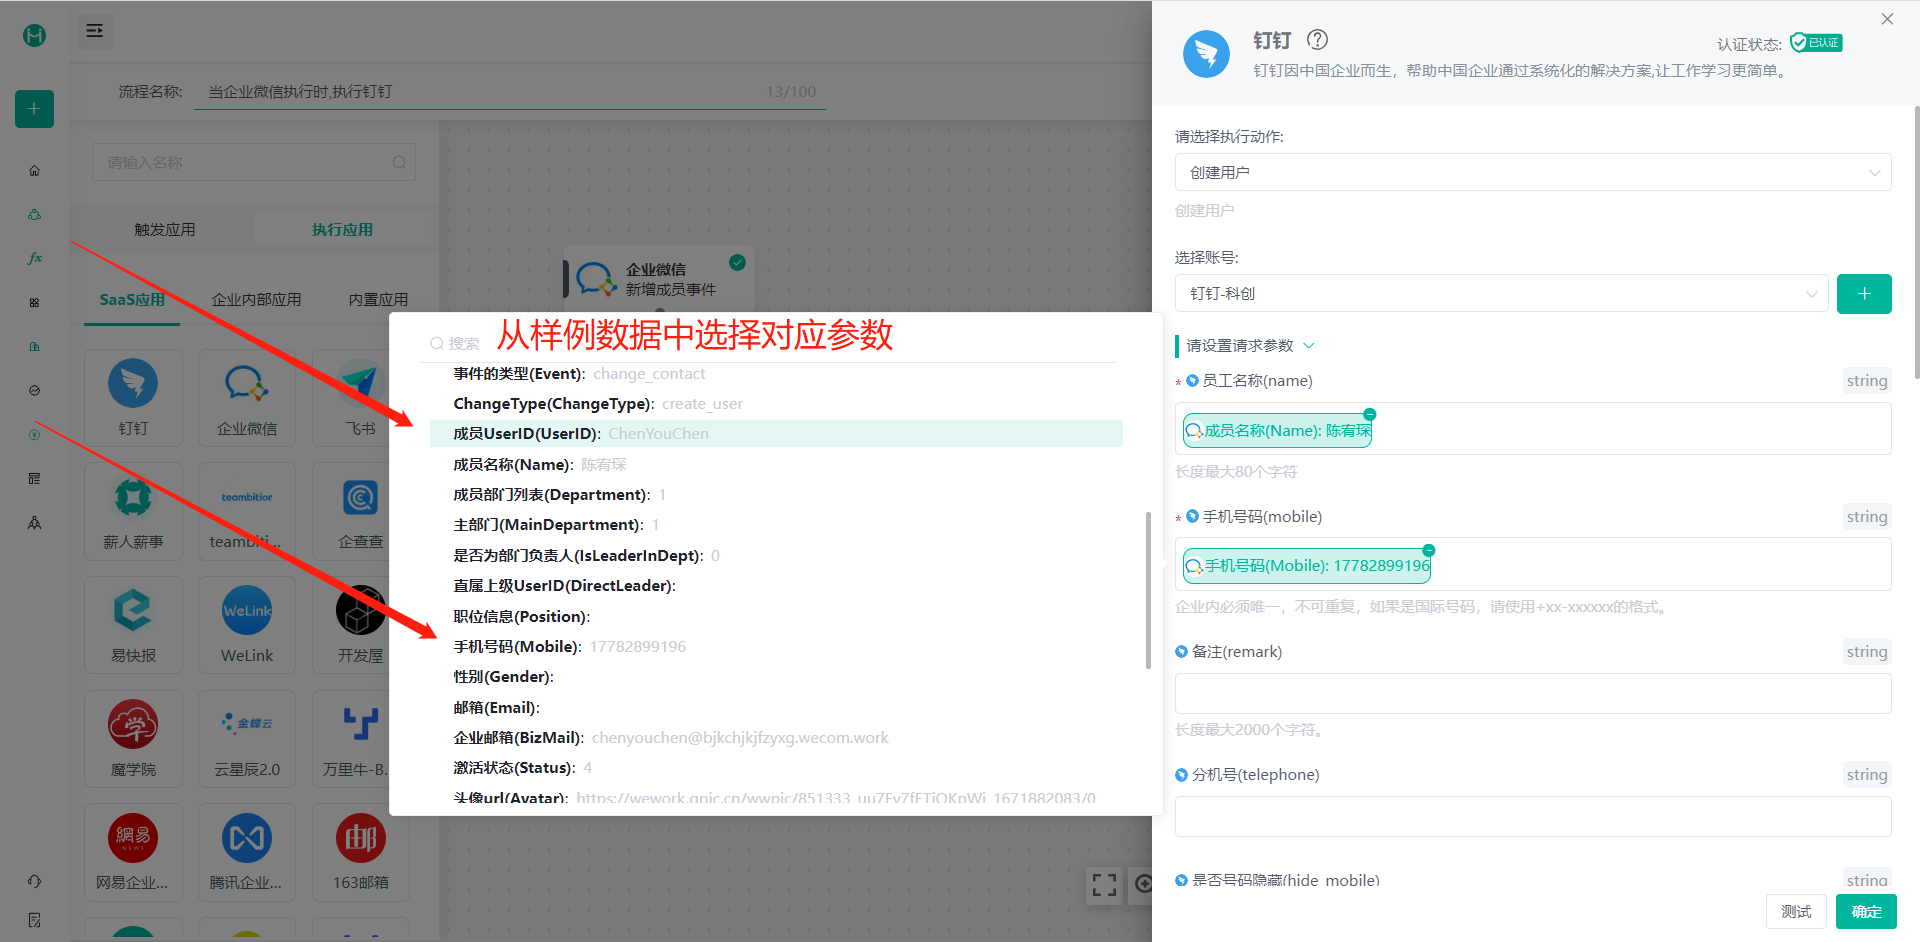The width and height of the screenshot is (1920, 942).
Task: Open the 魔学院 app icon
Action: [133, 725]
